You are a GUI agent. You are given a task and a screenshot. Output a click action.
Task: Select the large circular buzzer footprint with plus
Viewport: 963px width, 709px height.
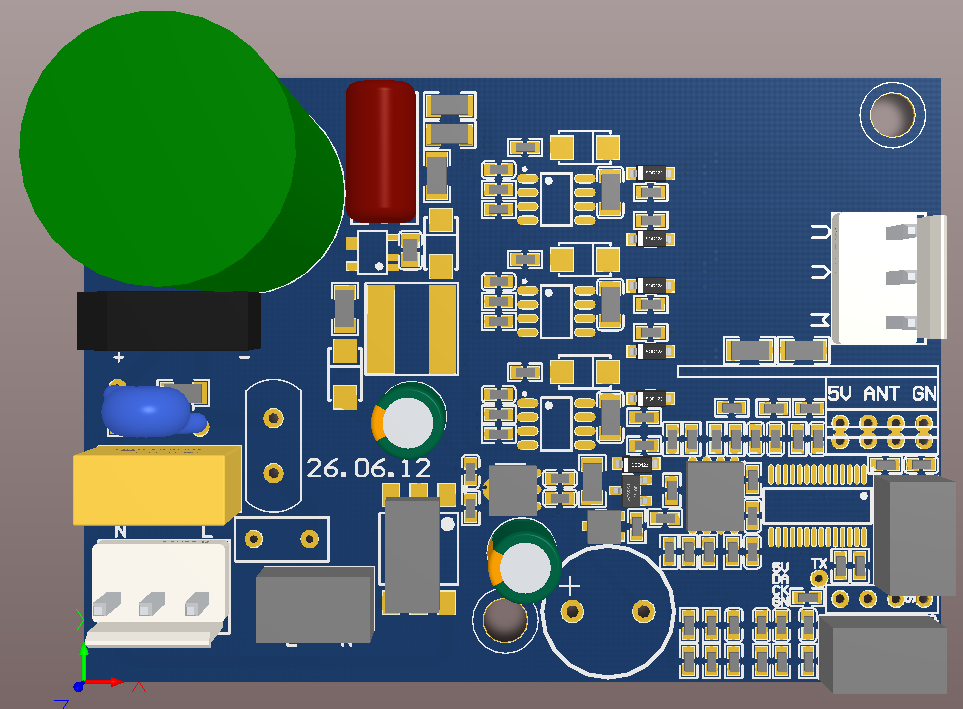click(607, 611)
